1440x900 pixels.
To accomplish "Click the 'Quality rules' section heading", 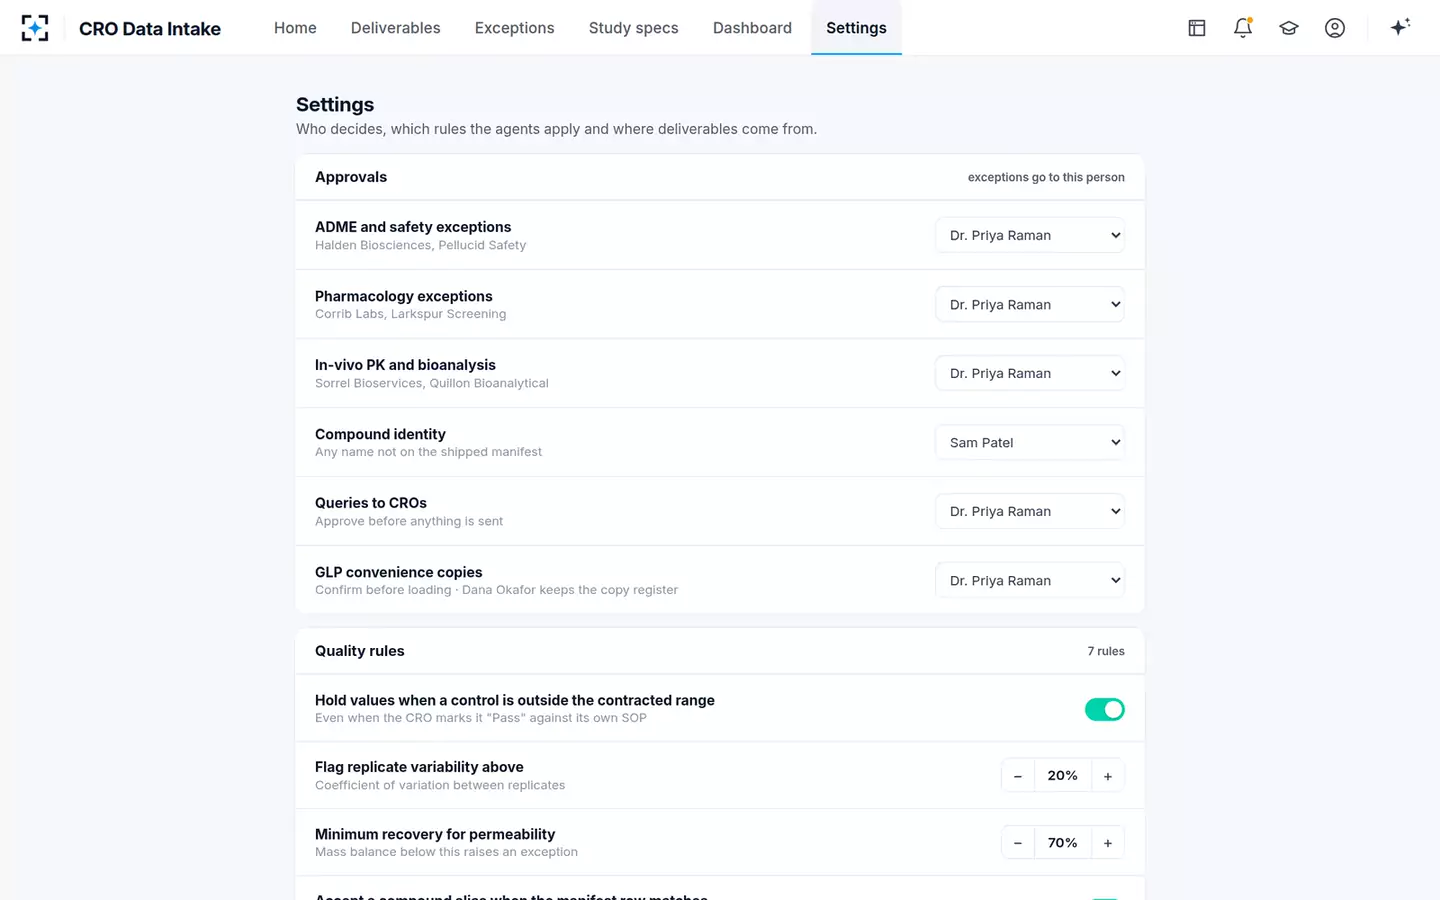I will click(x=360, y=651).
